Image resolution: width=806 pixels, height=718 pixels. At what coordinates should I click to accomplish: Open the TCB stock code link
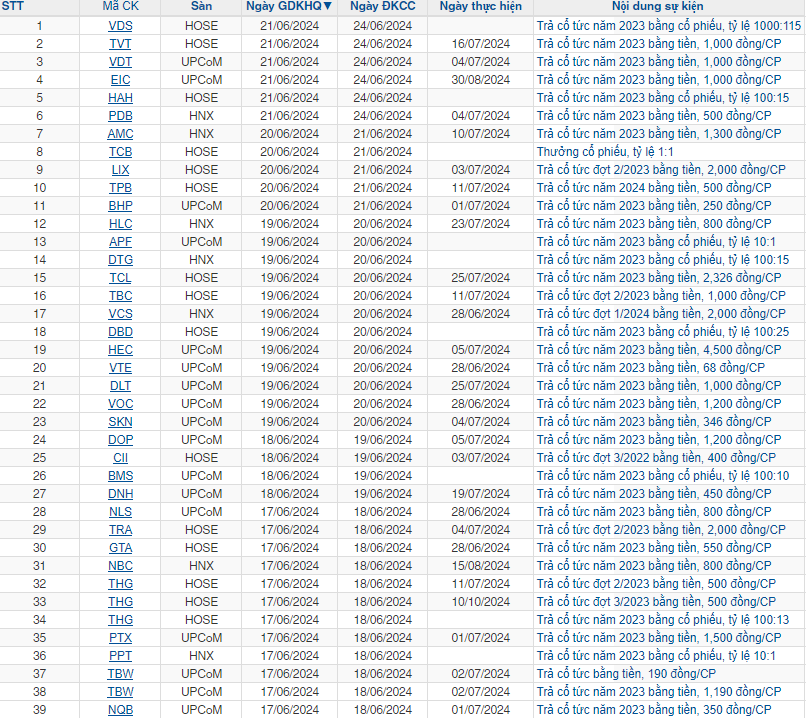click(x=120, y=152)
